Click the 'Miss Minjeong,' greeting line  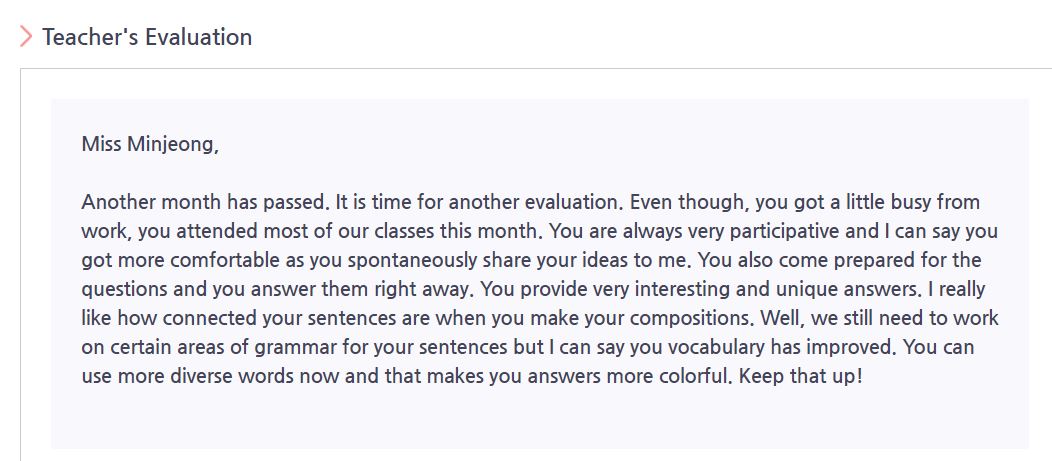pos(150,144)
